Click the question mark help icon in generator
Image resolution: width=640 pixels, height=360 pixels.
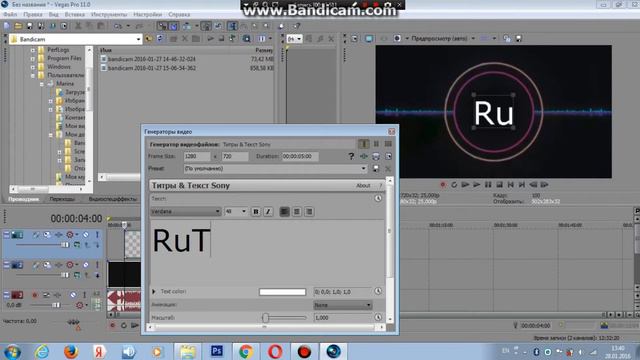click(351, 156)
